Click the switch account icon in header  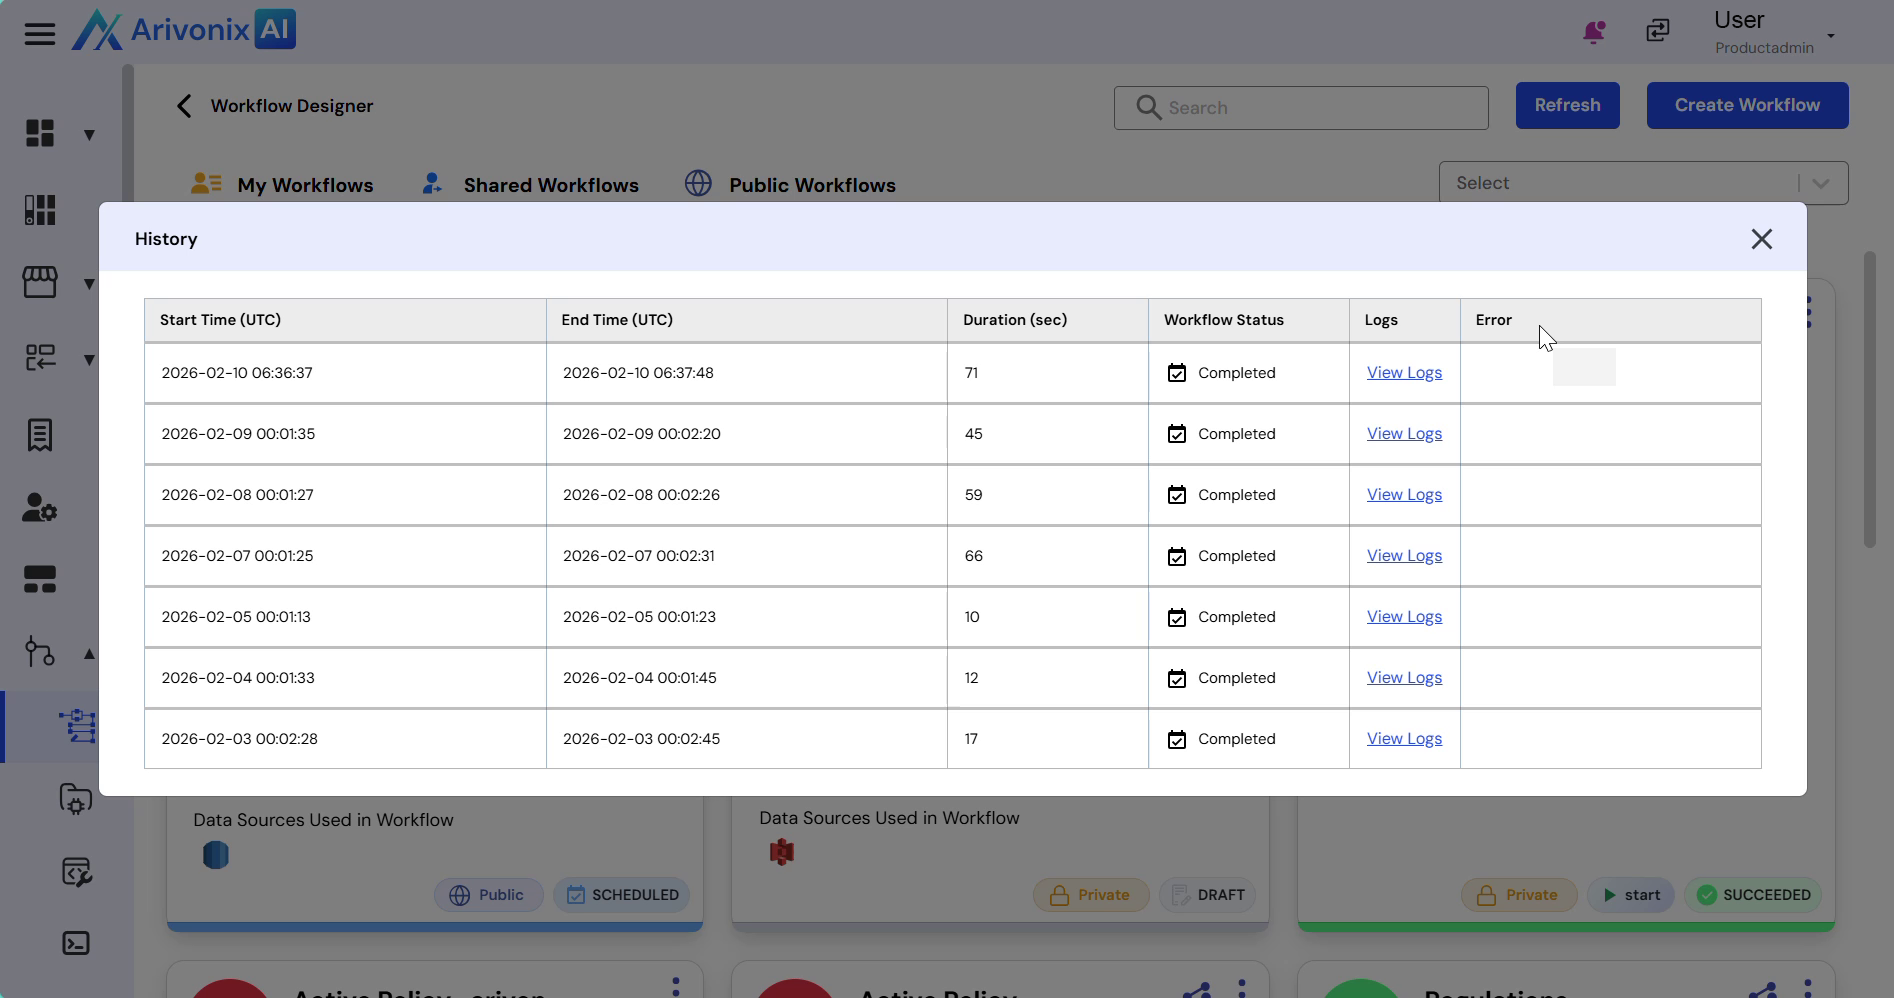(x=1658, y=31)
